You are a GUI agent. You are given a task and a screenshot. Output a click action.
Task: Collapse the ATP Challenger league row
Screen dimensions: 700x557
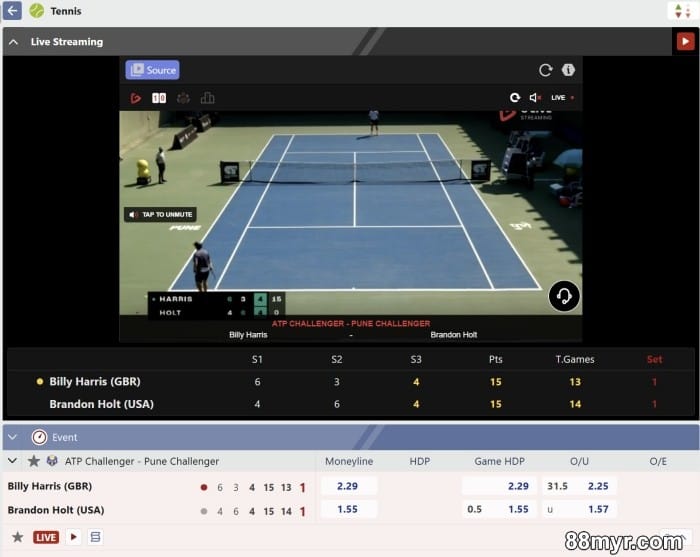click(x=12, y=461)
